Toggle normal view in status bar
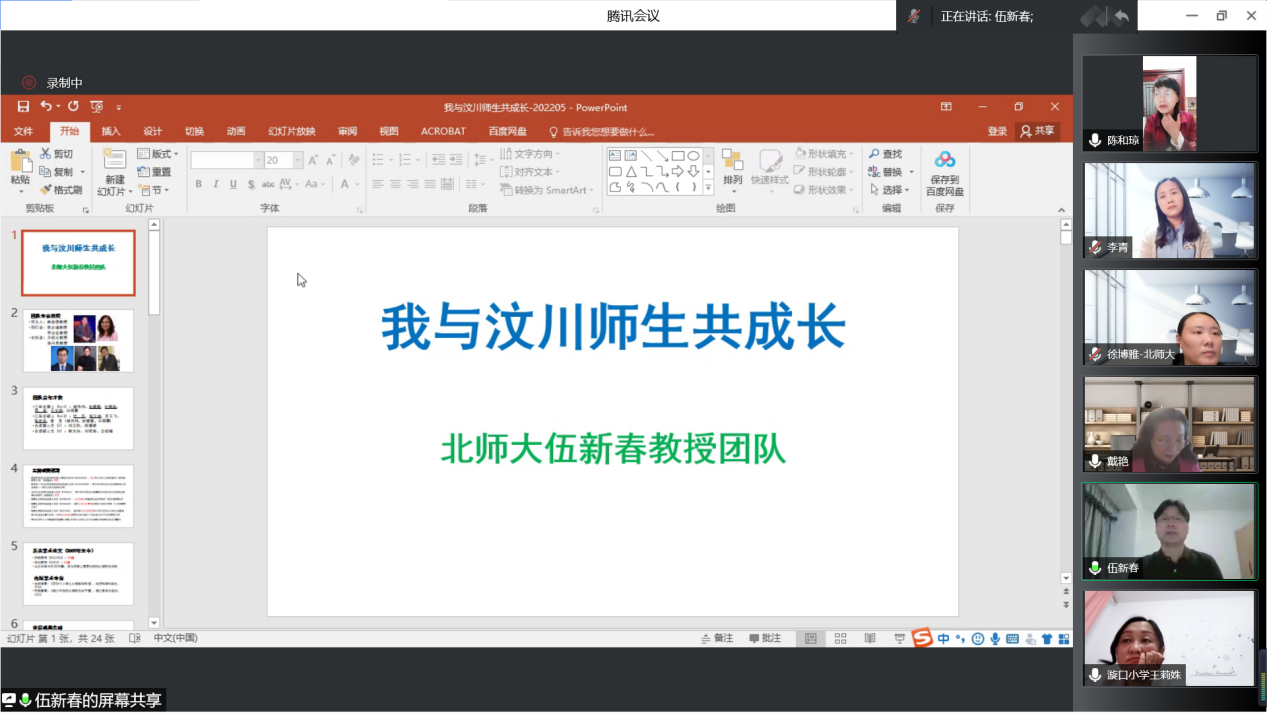 coord(811,638)
